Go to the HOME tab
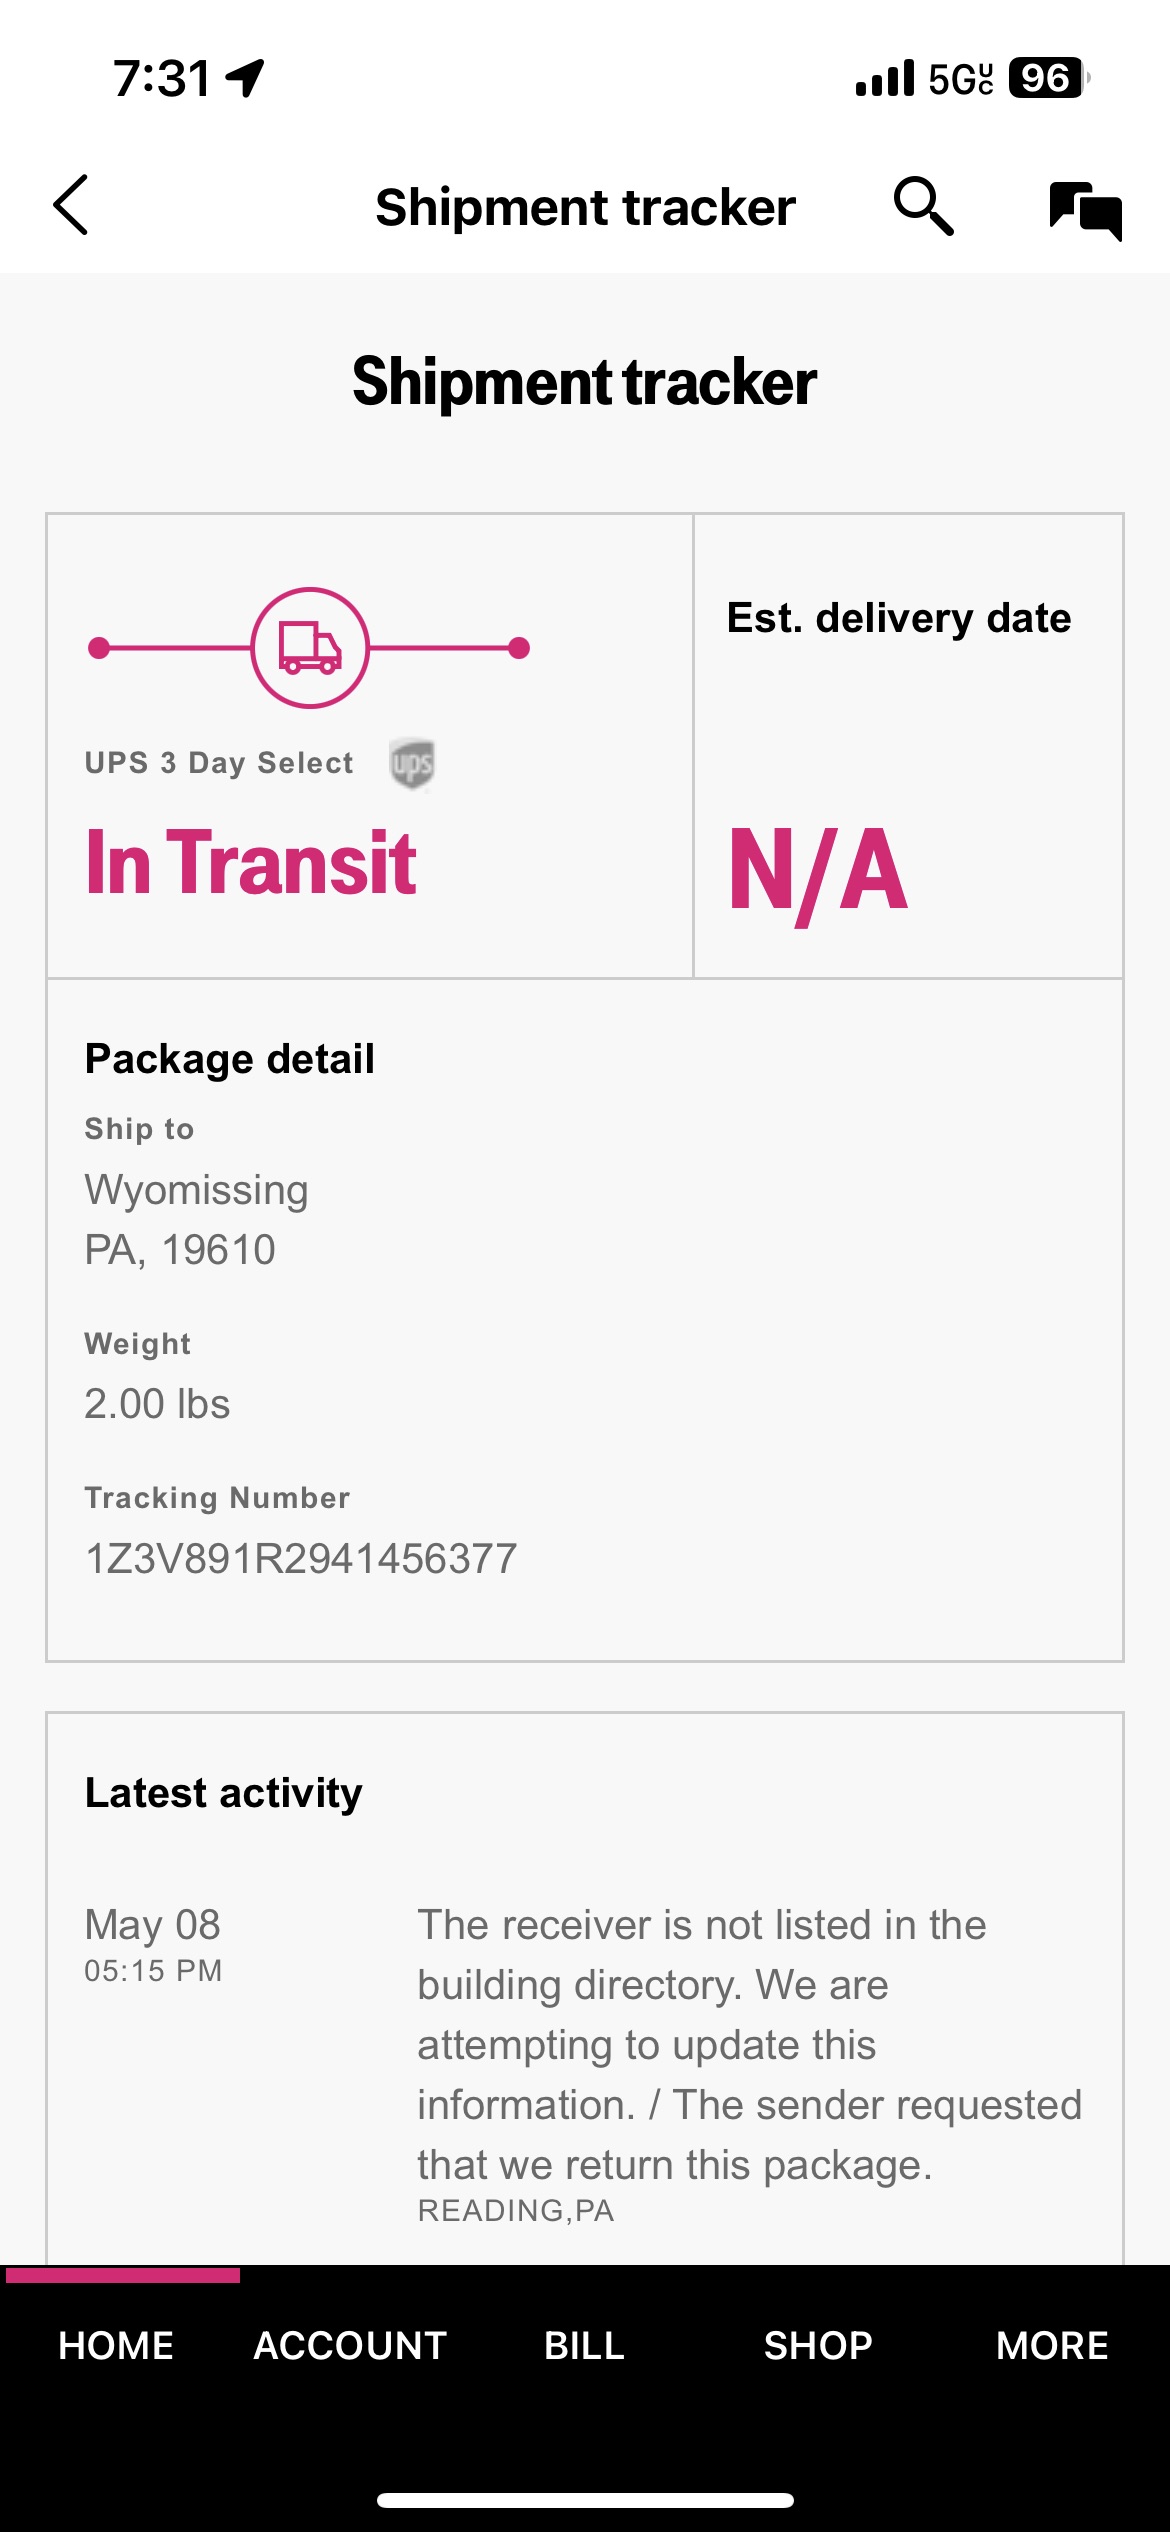 [116, 2345]
